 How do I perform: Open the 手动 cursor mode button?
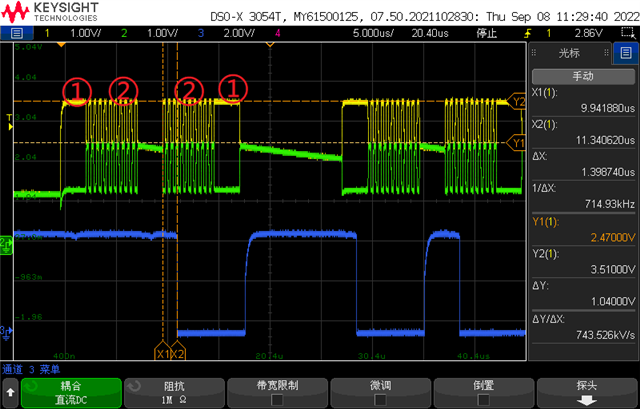click(x=583, y=76)
